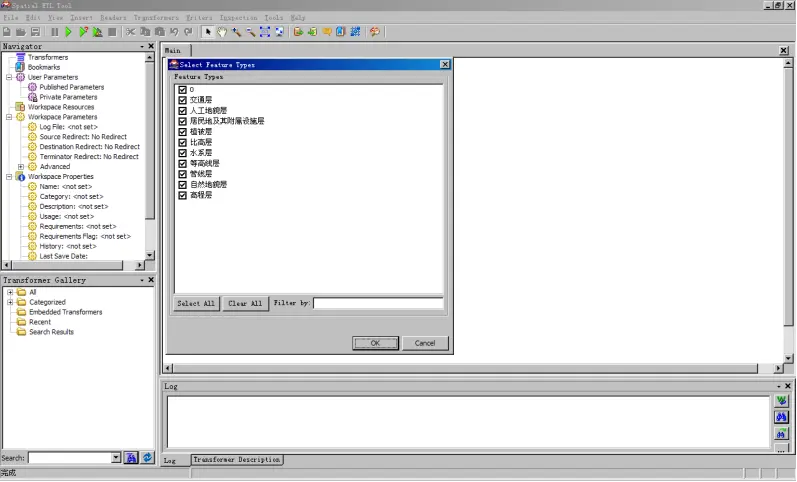Uncheck the 水系层 feature type checkbox
Image resolution: width=797 pixels, height=482 pixels.
pyautogui.click(x=182, y=153)
